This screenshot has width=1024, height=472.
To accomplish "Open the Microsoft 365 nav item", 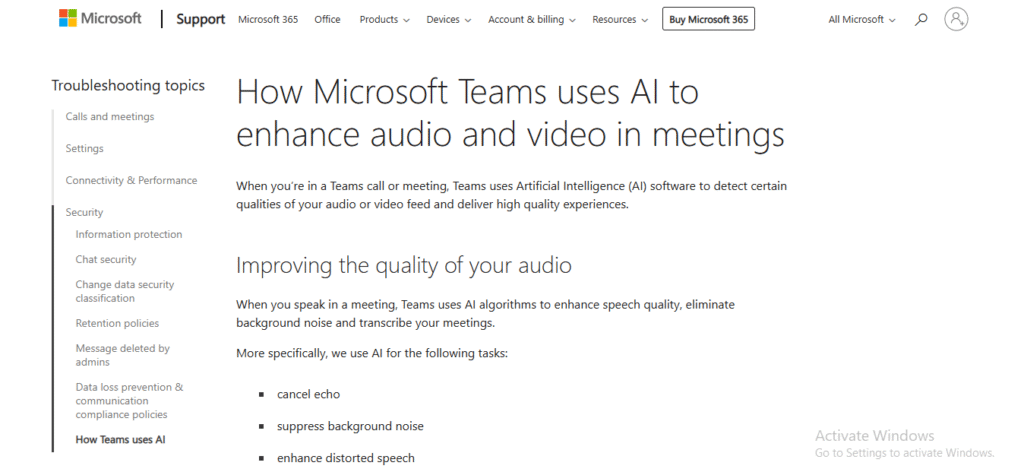I will pos(268,20).
